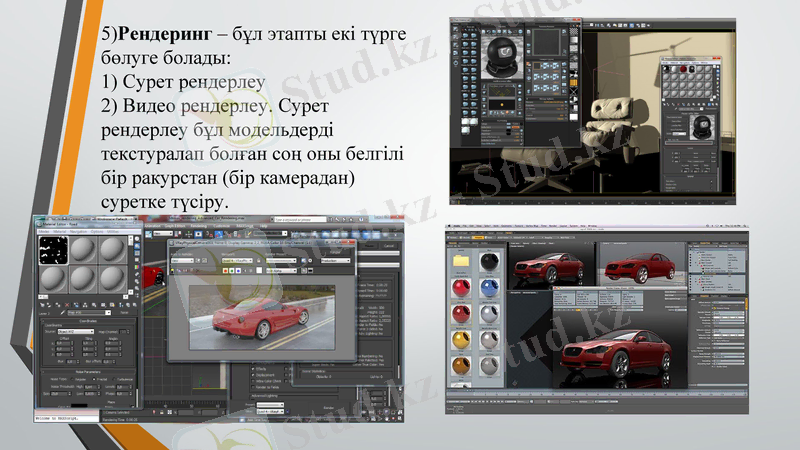Click the white color swatch in frame buffer toolbar
Screen dimensions: 800x450
point(259,270)
